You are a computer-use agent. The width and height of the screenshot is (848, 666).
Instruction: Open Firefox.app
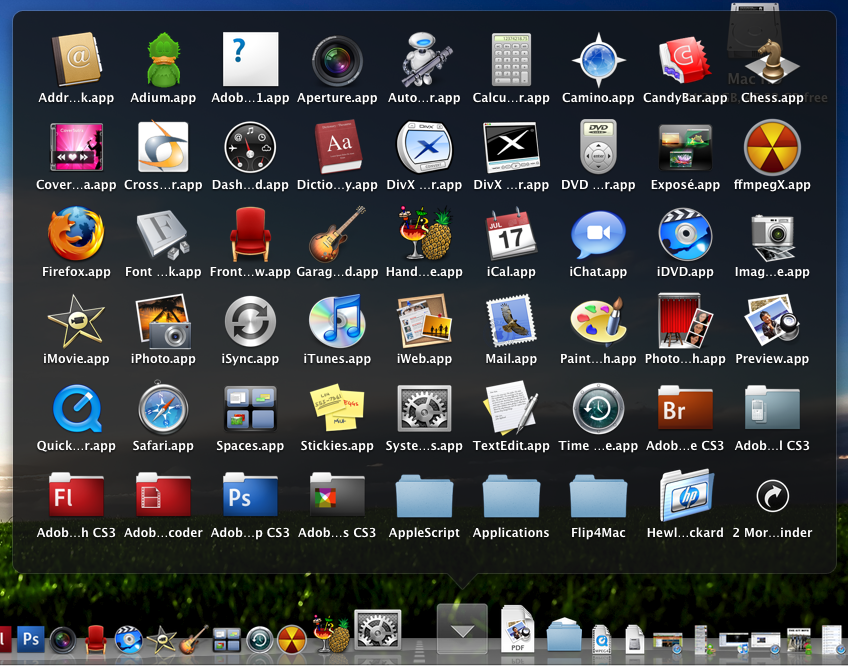click(x=76, y=234)
